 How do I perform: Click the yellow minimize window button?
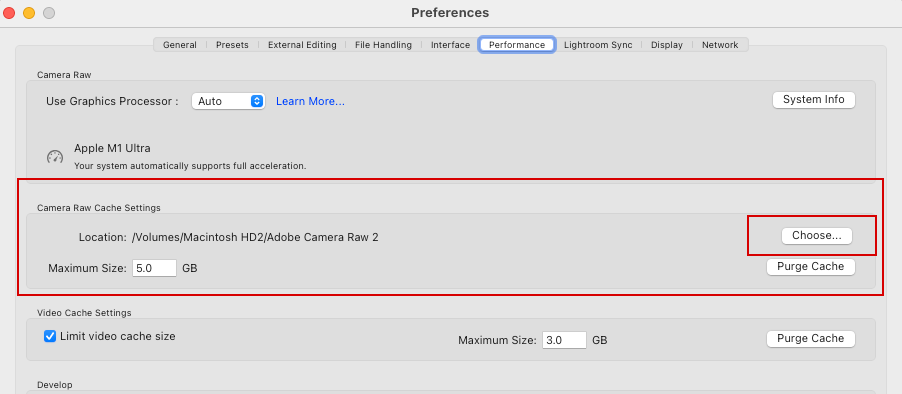click(x=29, y=13)
